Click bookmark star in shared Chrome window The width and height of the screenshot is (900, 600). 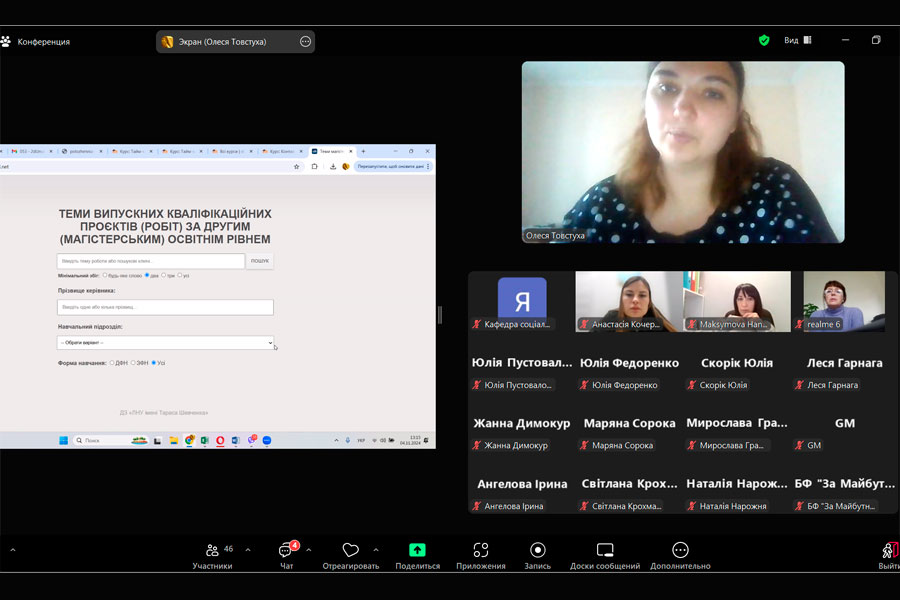(296, 167)
